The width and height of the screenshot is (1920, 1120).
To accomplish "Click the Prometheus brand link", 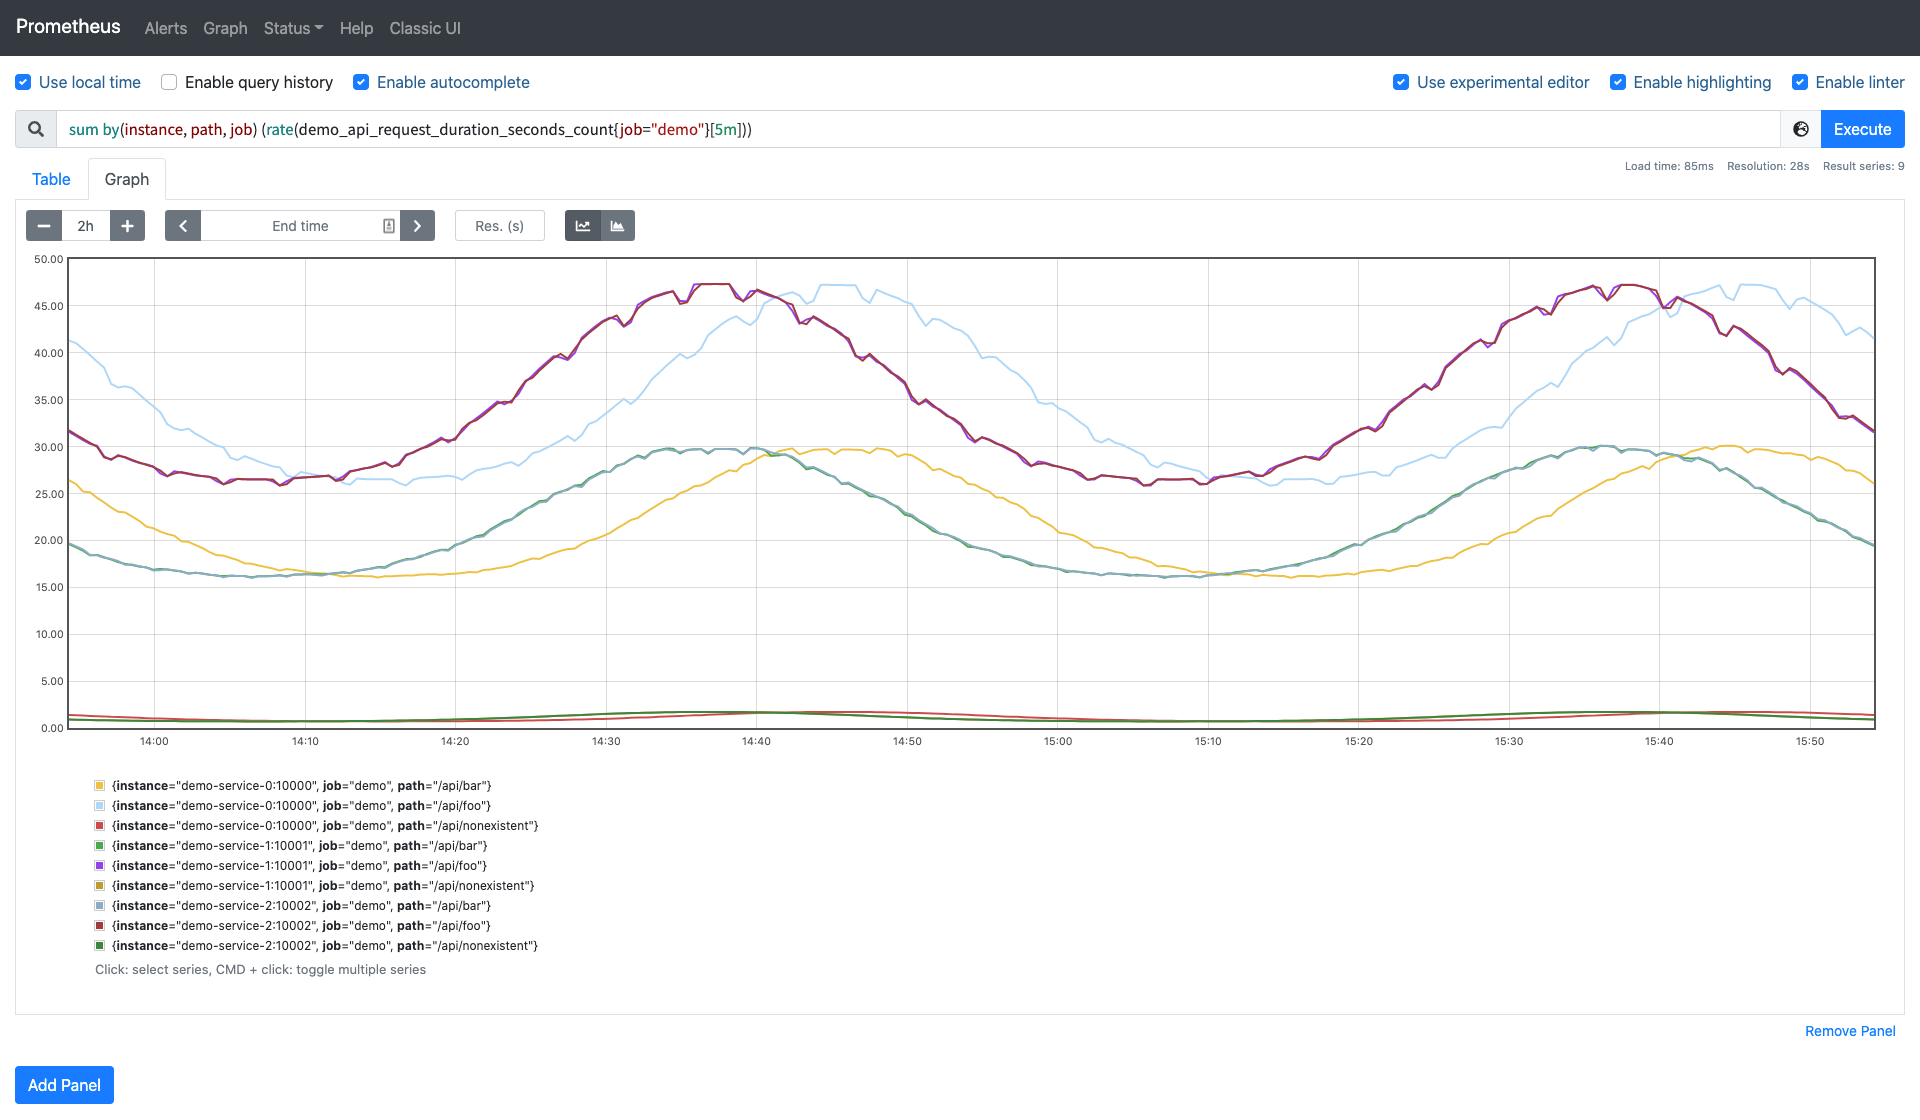I will [x=68, y=27].
